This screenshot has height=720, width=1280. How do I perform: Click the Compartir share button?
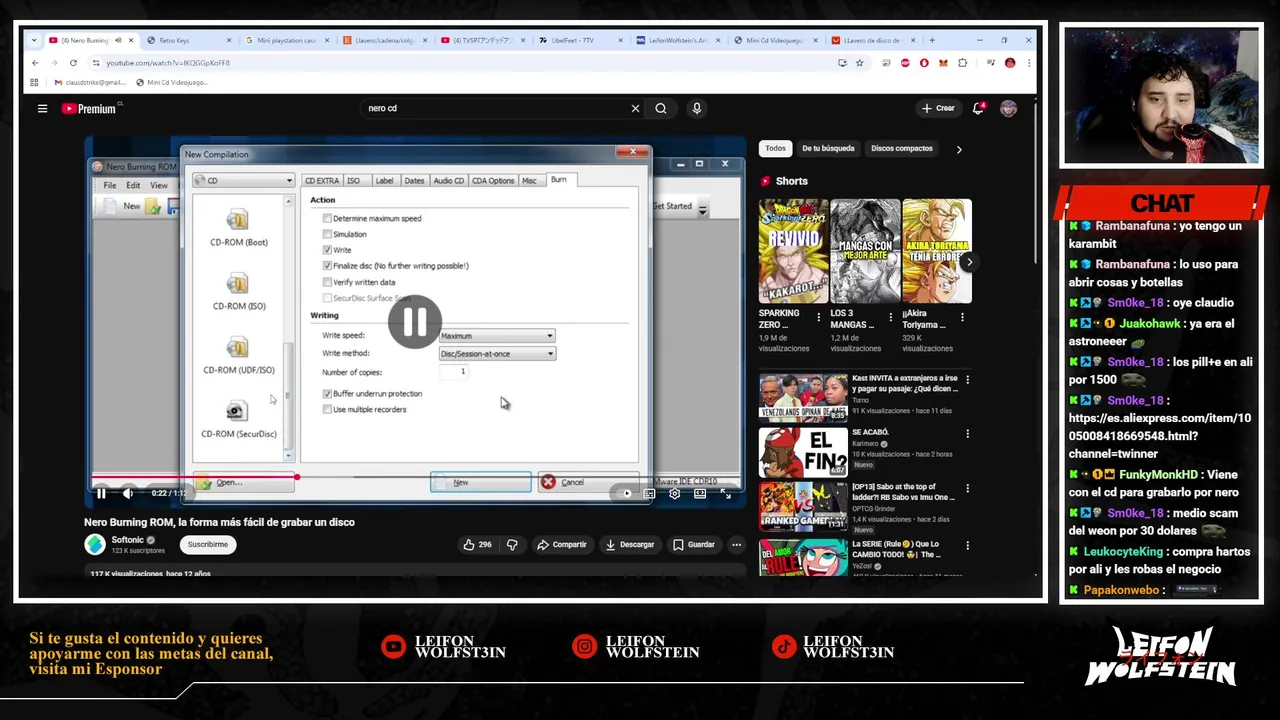point(562,544)
